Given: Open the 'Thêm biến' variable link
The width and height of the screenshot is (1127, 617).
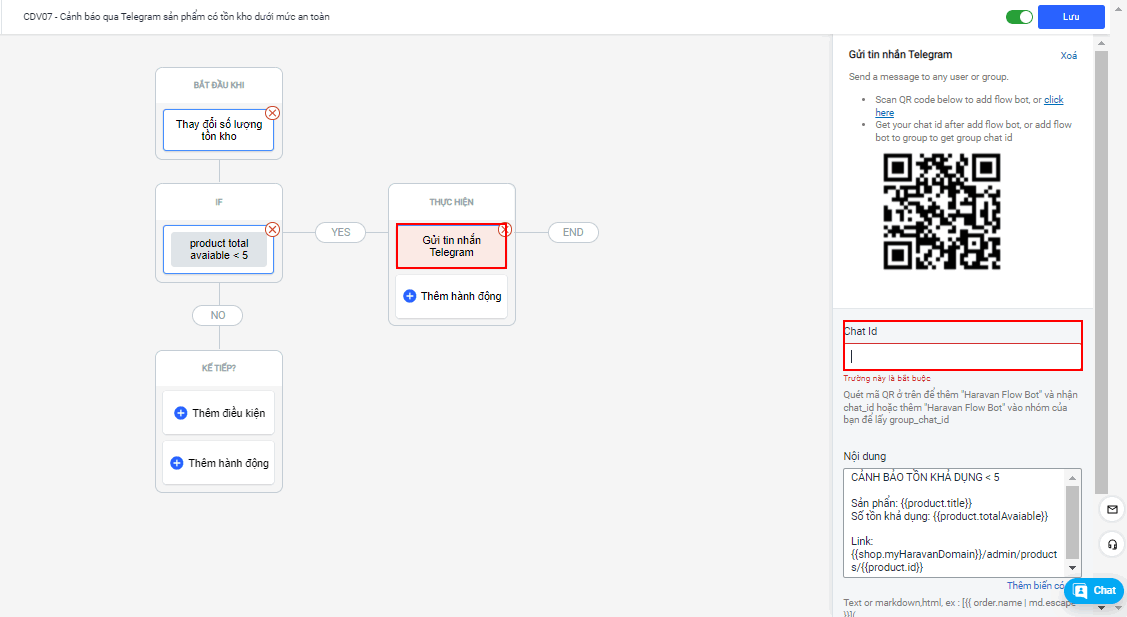Looking at the screenshot, I should tap(1034, 586).
